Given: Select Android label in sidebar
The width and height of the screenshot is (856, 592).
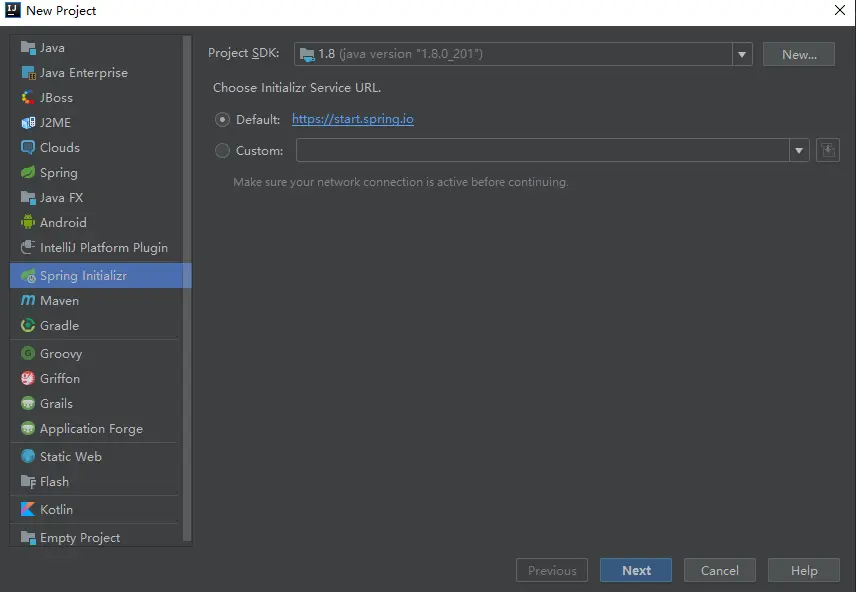Looking at the screenshot, I should pos(63,222).
